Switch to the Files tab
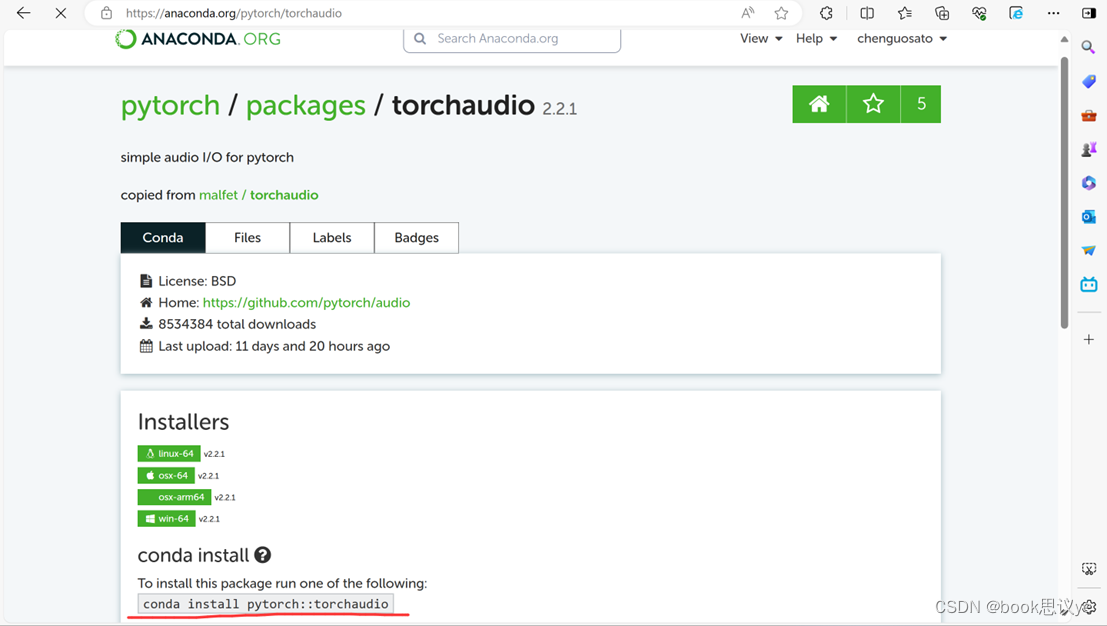This screenshot has width=1107, height=626. pos(247,238)
